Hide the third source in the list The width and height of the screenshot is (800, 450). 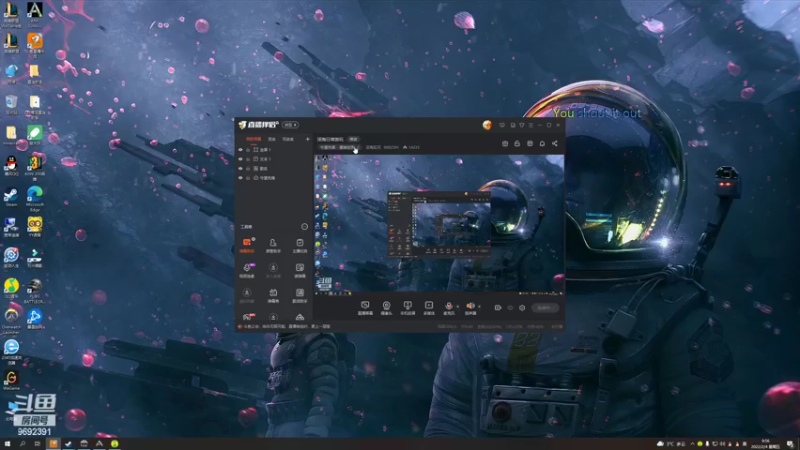pyautogui.click(x=241, y=168)
